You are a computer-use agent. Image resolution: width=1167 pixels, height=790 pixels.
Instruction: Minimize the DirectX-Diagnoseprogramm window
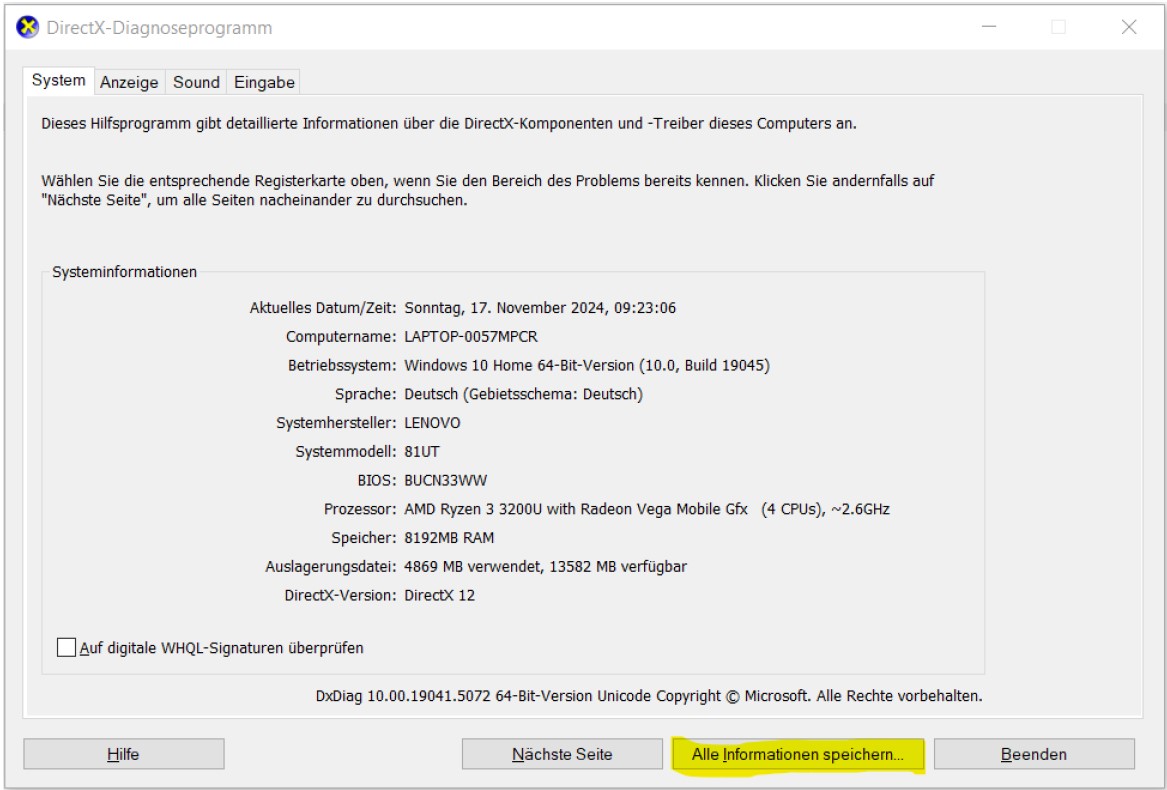(988, 28)
